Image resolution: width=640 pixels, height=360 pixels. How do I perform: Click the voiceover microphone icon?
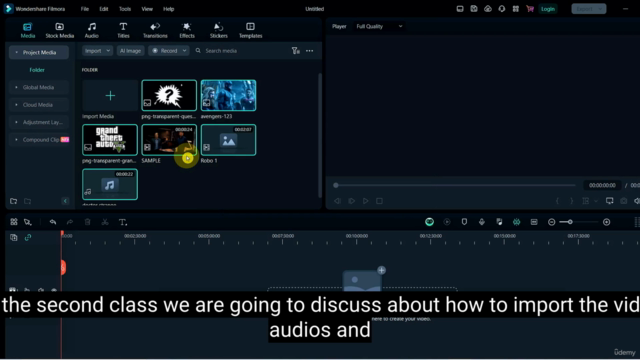[482, 222]
